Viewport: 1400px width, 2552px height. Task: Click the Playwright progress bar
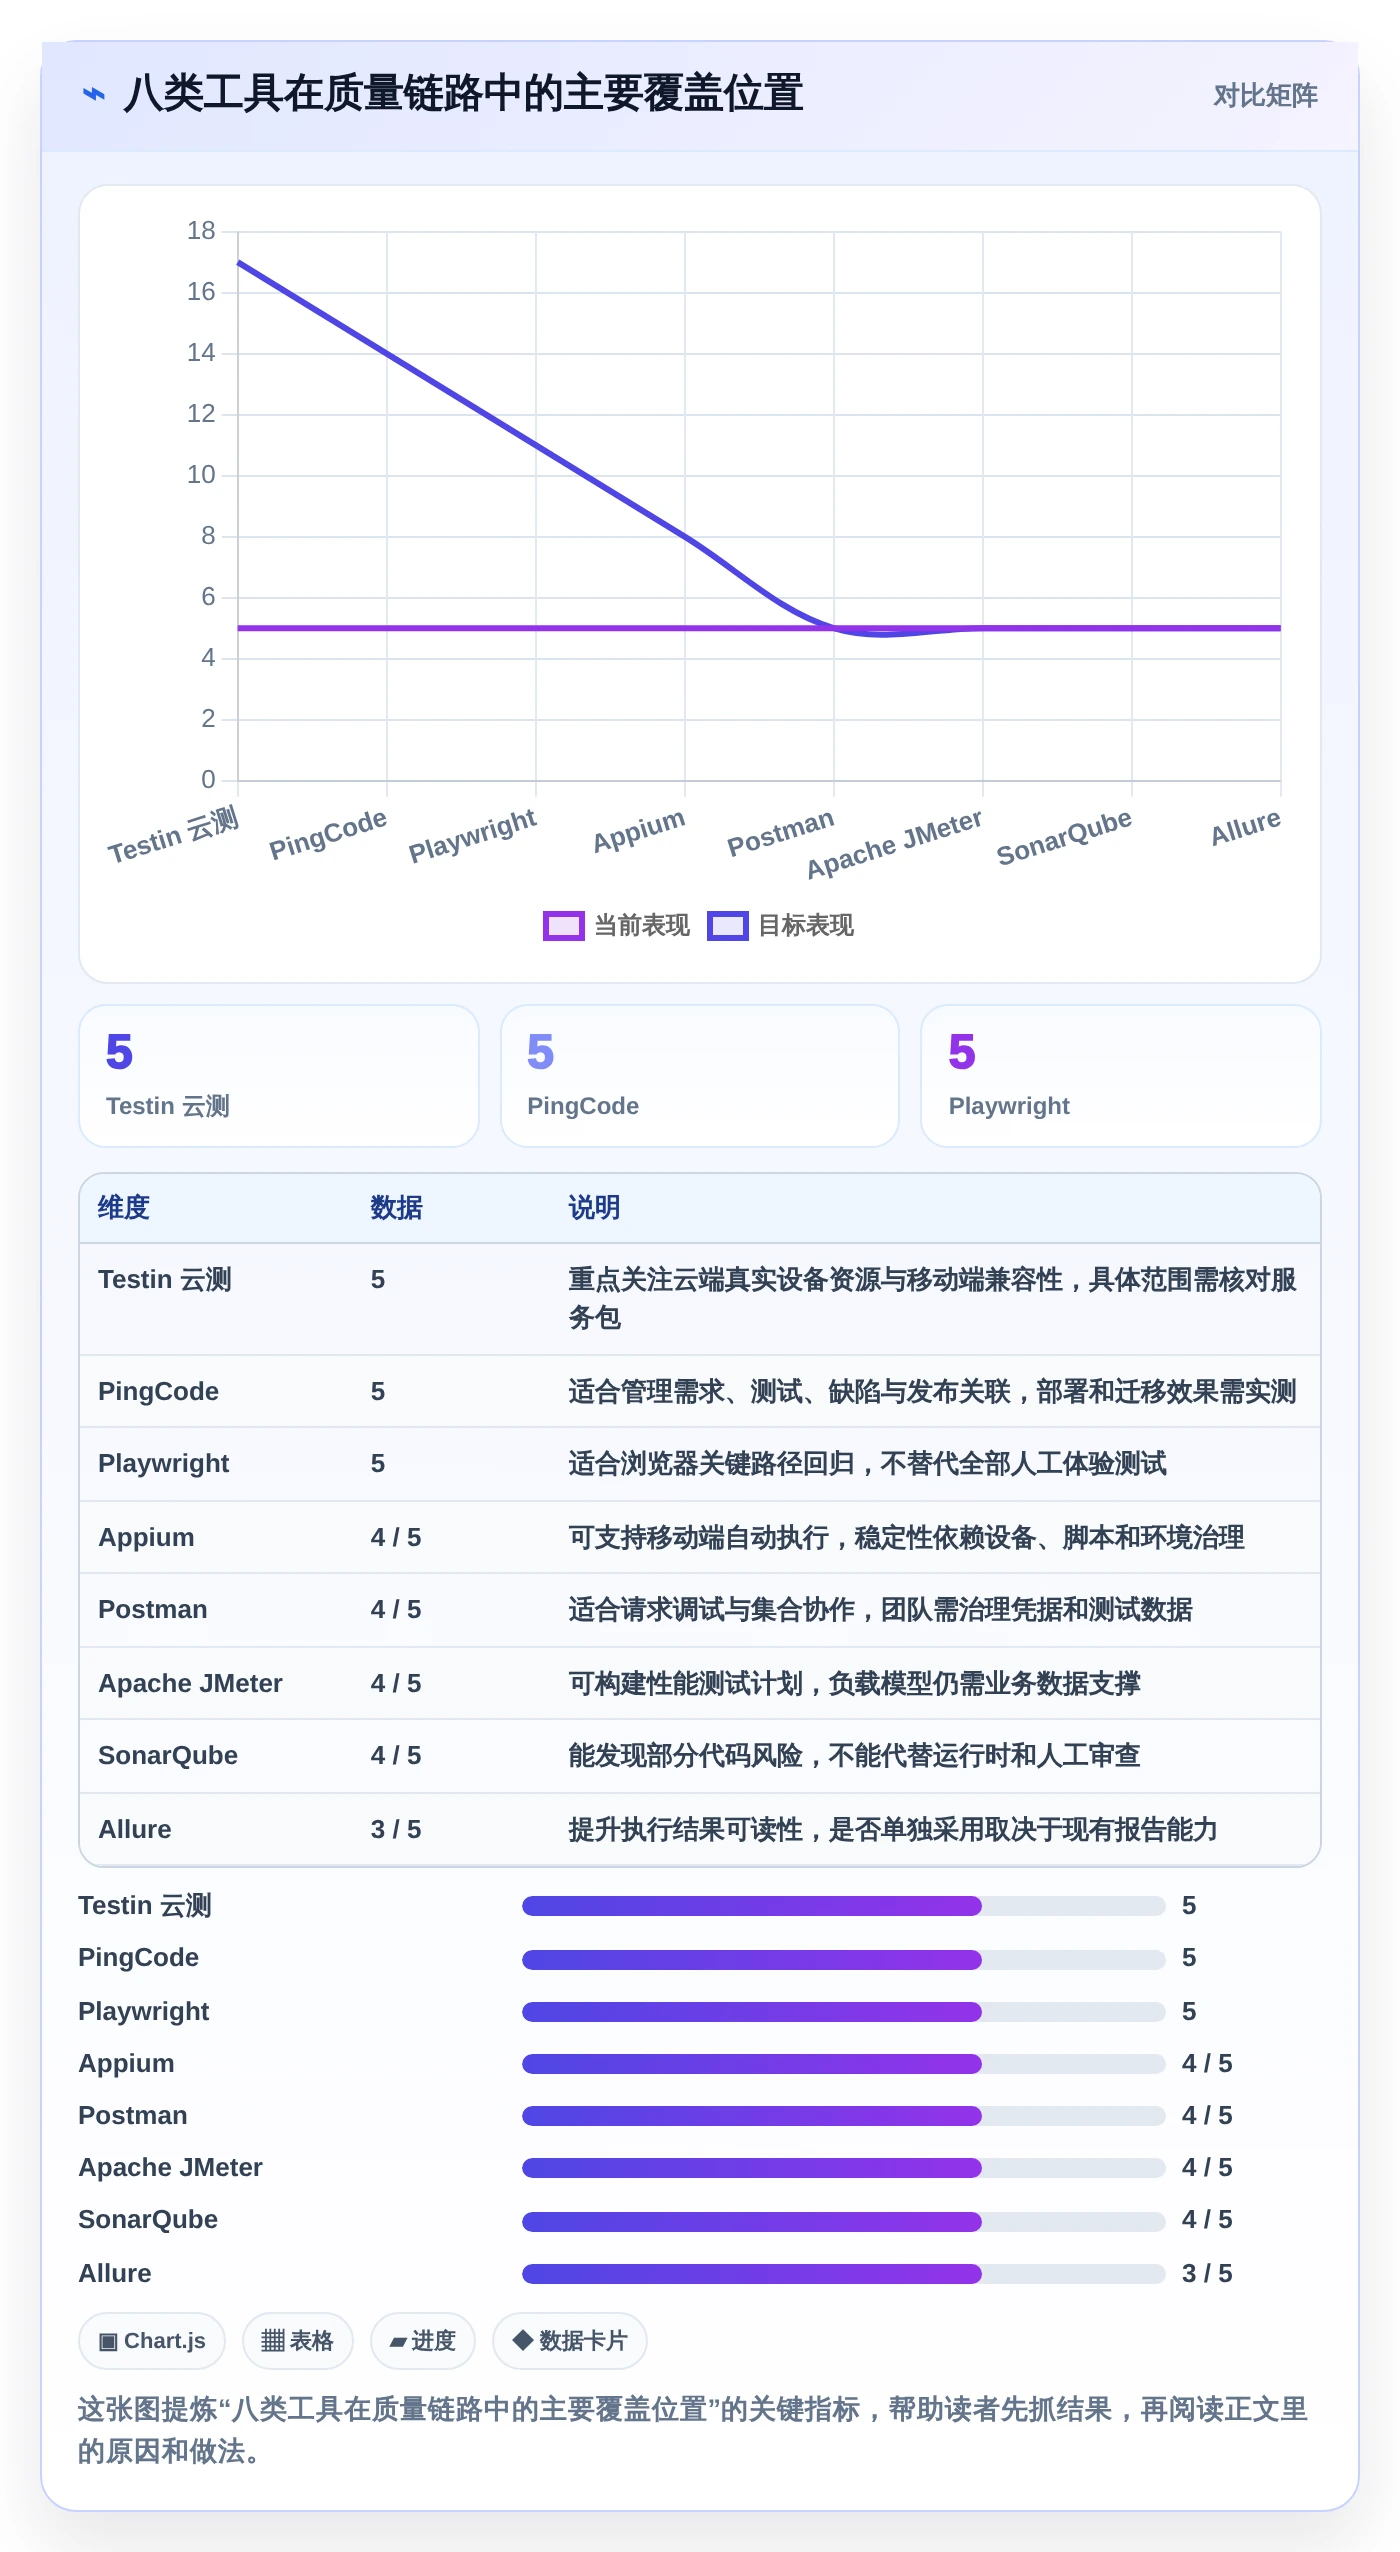[844, 2012]
